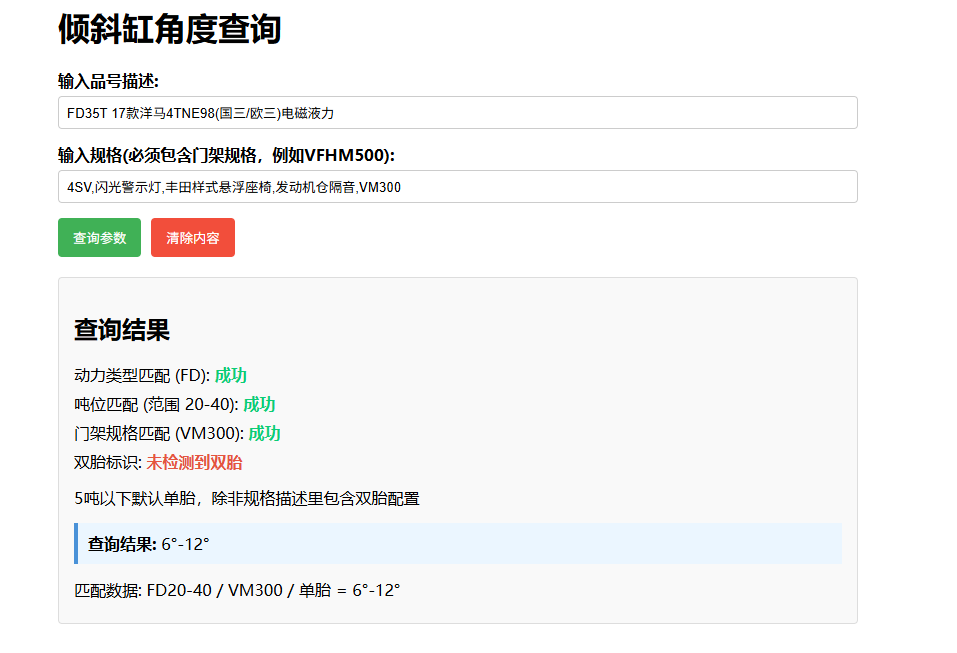The width and height of the screenshot is (957, 653).
Task: Click the 匹配数据 FD20-40 line
Action: tap(237, 591)
